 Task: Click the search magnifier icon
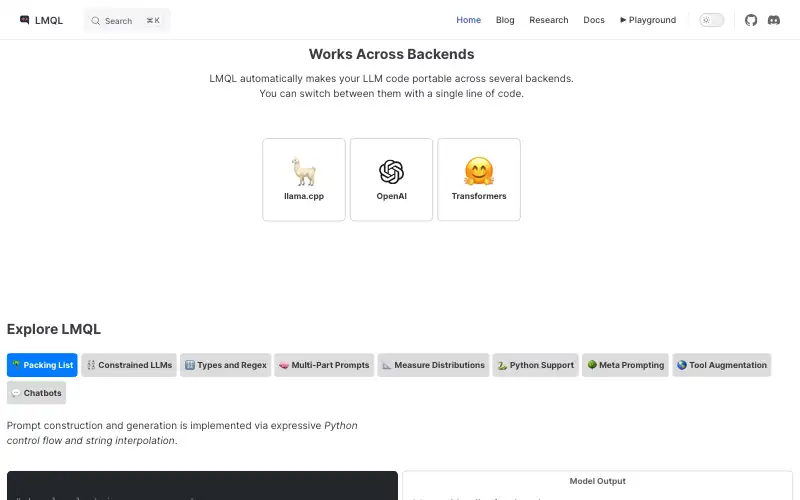(x=95, y=21)
